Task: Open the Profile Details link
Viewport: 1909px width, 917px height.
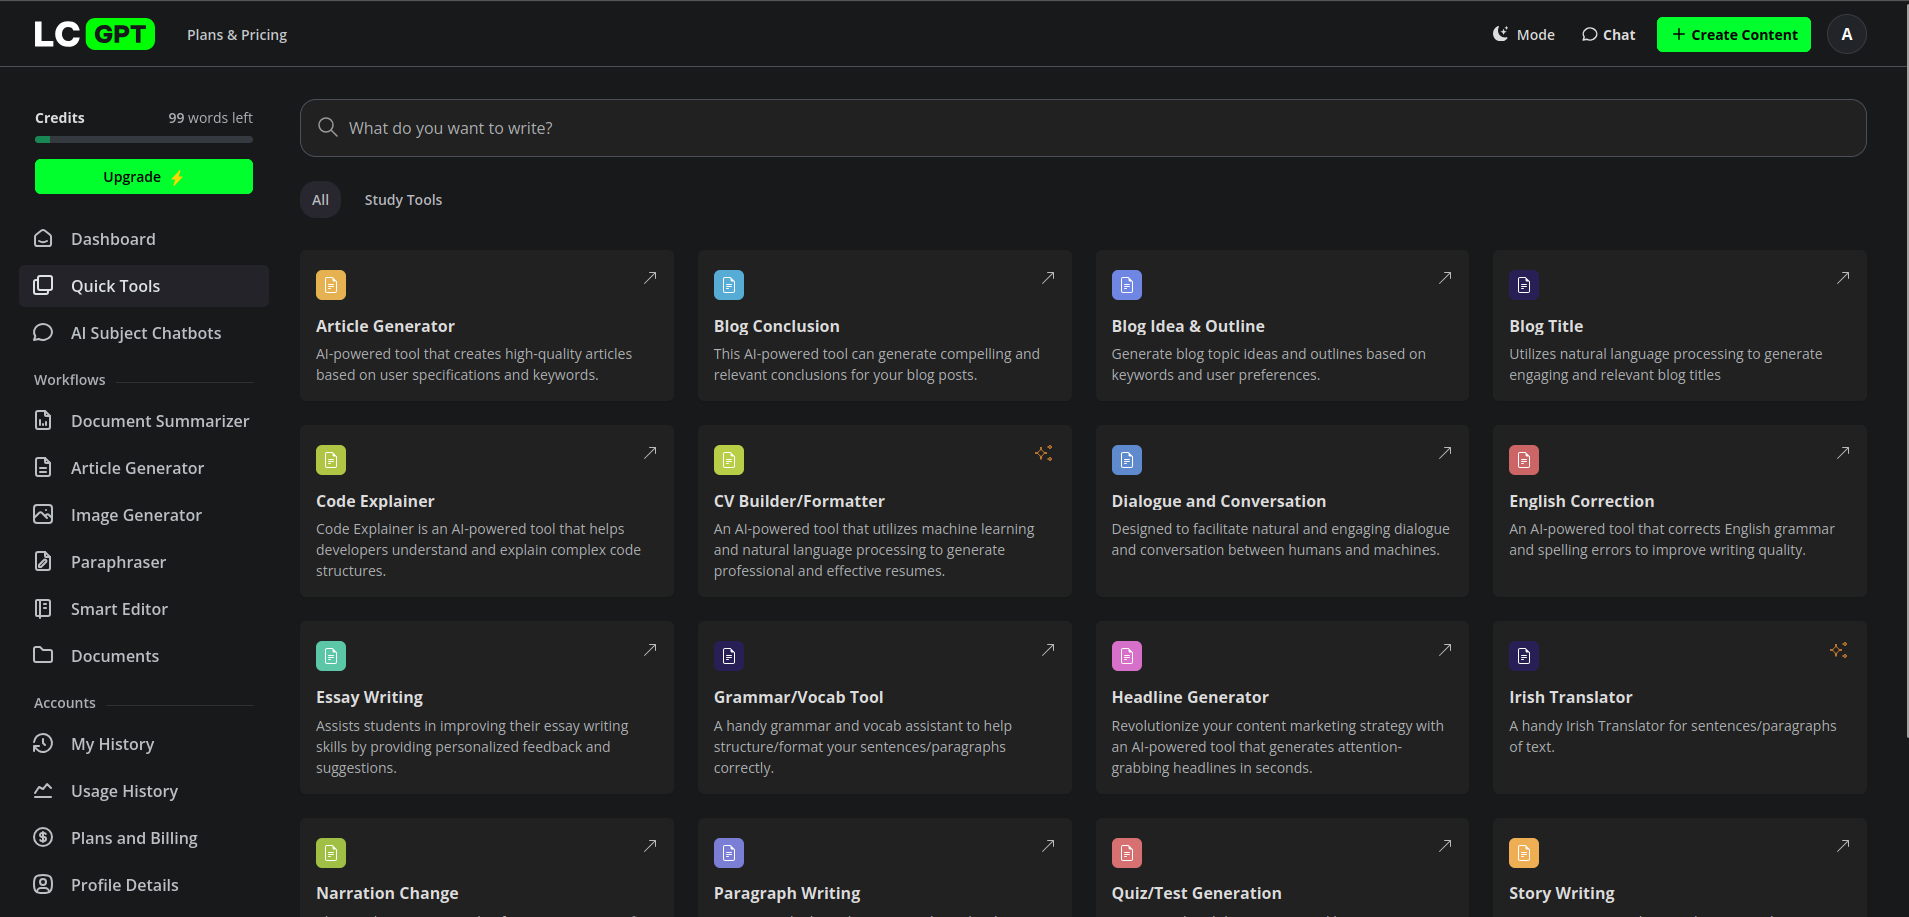Action: 125,885
